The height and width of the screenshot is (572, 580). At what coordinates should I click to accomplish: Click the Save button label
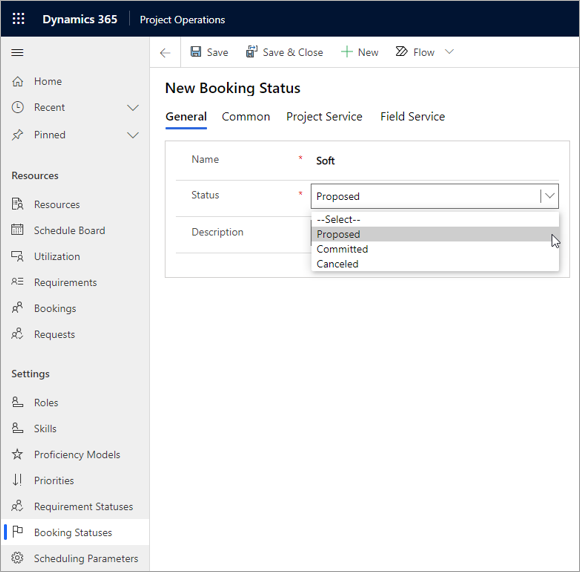(218, 53)
